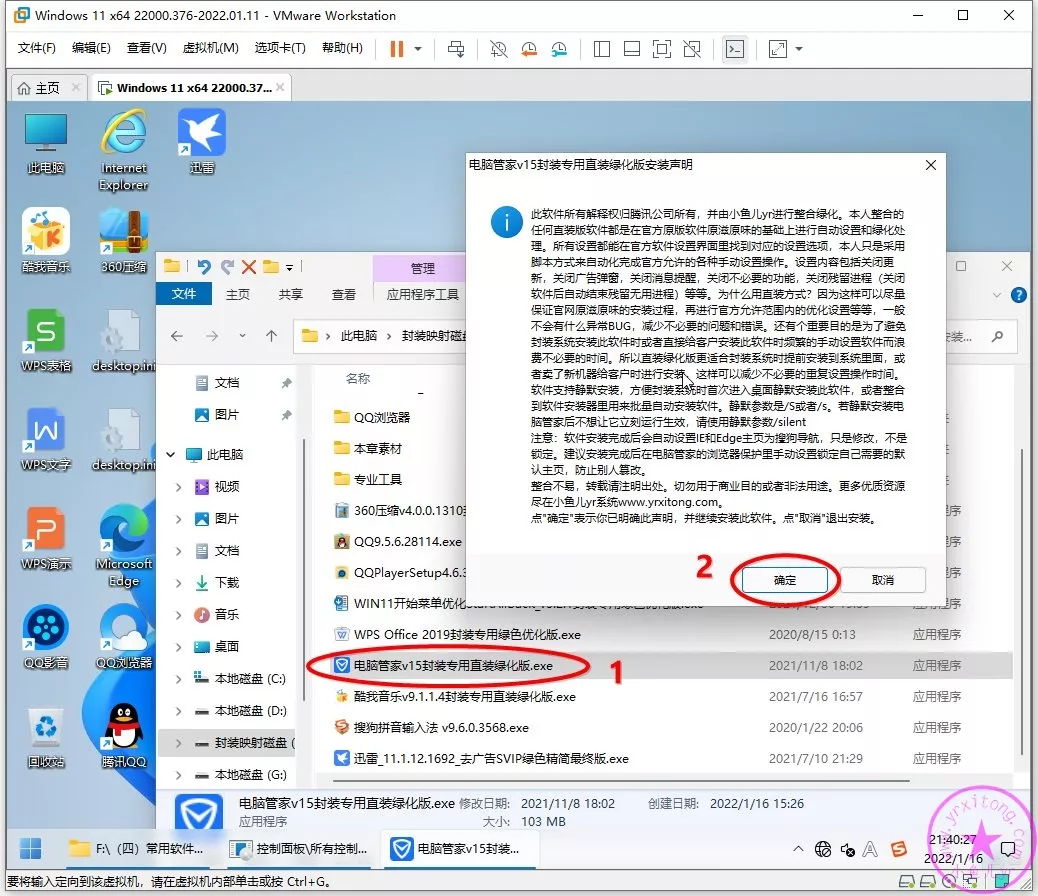Click the VMware snapshot take icon
The width and height of the screenshot is (1038, 896).
pyautogui.click(x=498, y=48)
